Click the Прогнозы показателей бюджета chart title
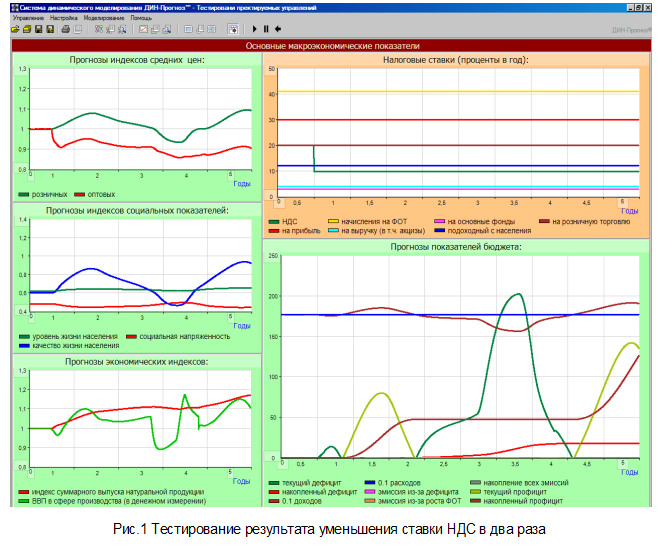 [x=455, y=245]
